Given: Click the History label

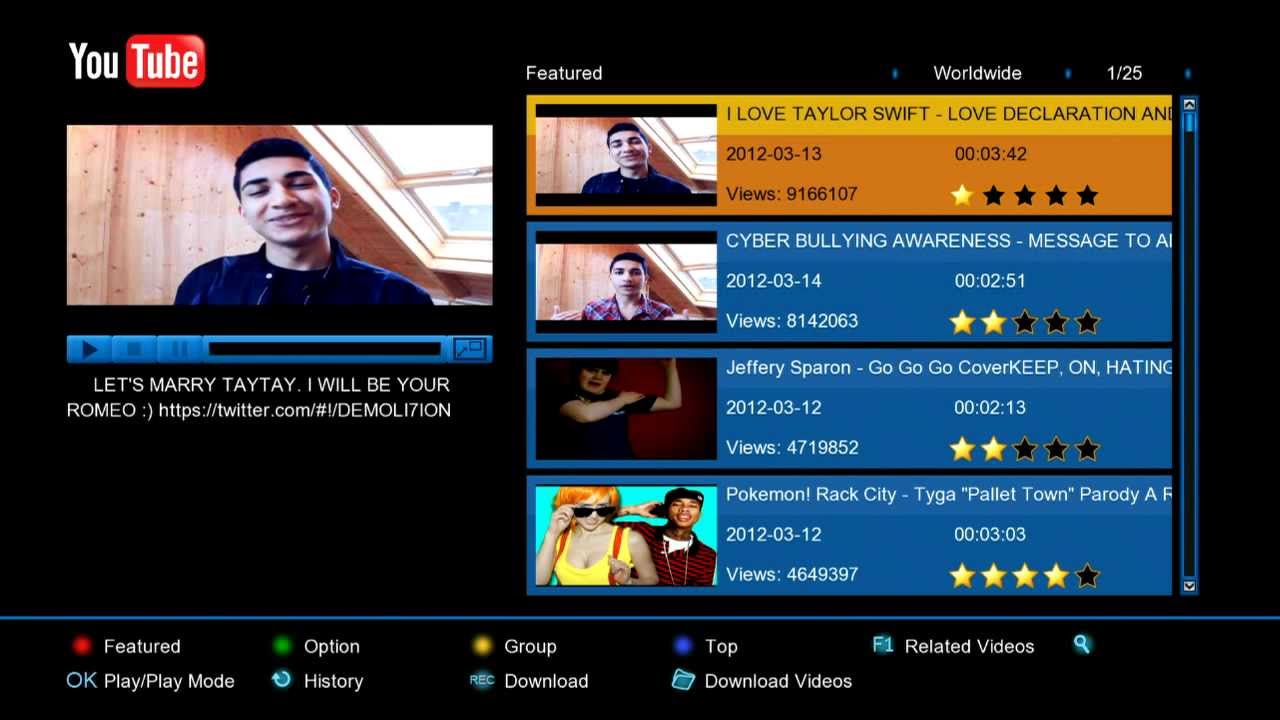Looking at the screenshot, I should (333, 681).
